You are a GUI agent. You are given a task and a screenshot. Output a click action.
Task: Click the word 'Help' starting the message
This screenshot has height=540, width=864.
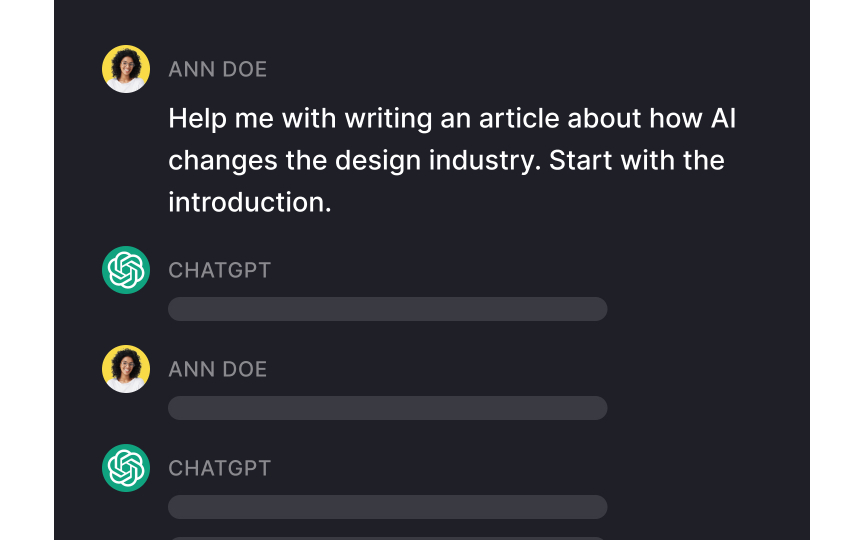click(198, 119)
